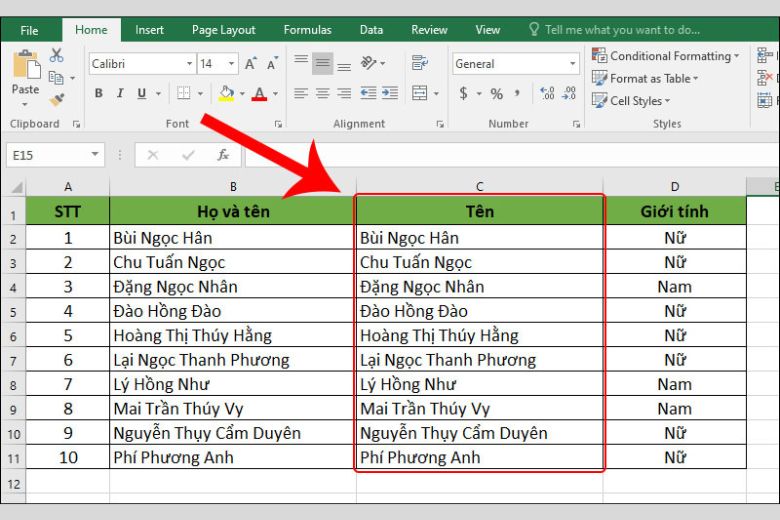Apply the yellow fill color bucket
This screenshot has height=520, width=780.
(226, 93)
